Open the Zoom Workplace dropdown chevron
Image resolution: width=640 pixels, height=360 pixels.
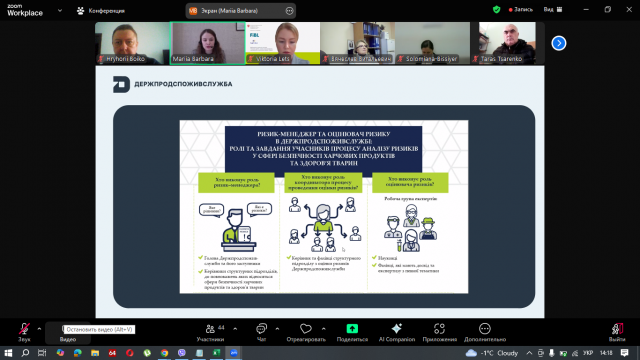pyautogui.click(x=60, y=11)
